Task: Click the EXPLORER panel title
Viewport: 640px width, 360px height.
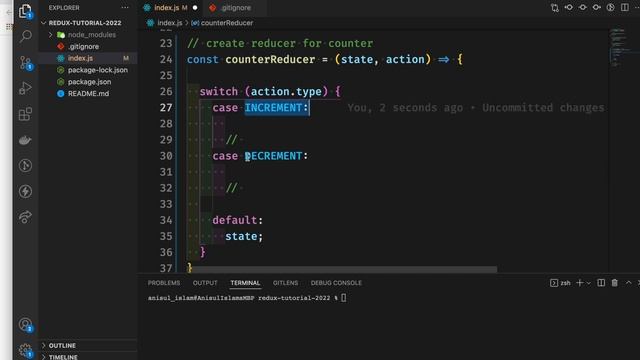Action: pyautogui.click(x=64, y=7)
